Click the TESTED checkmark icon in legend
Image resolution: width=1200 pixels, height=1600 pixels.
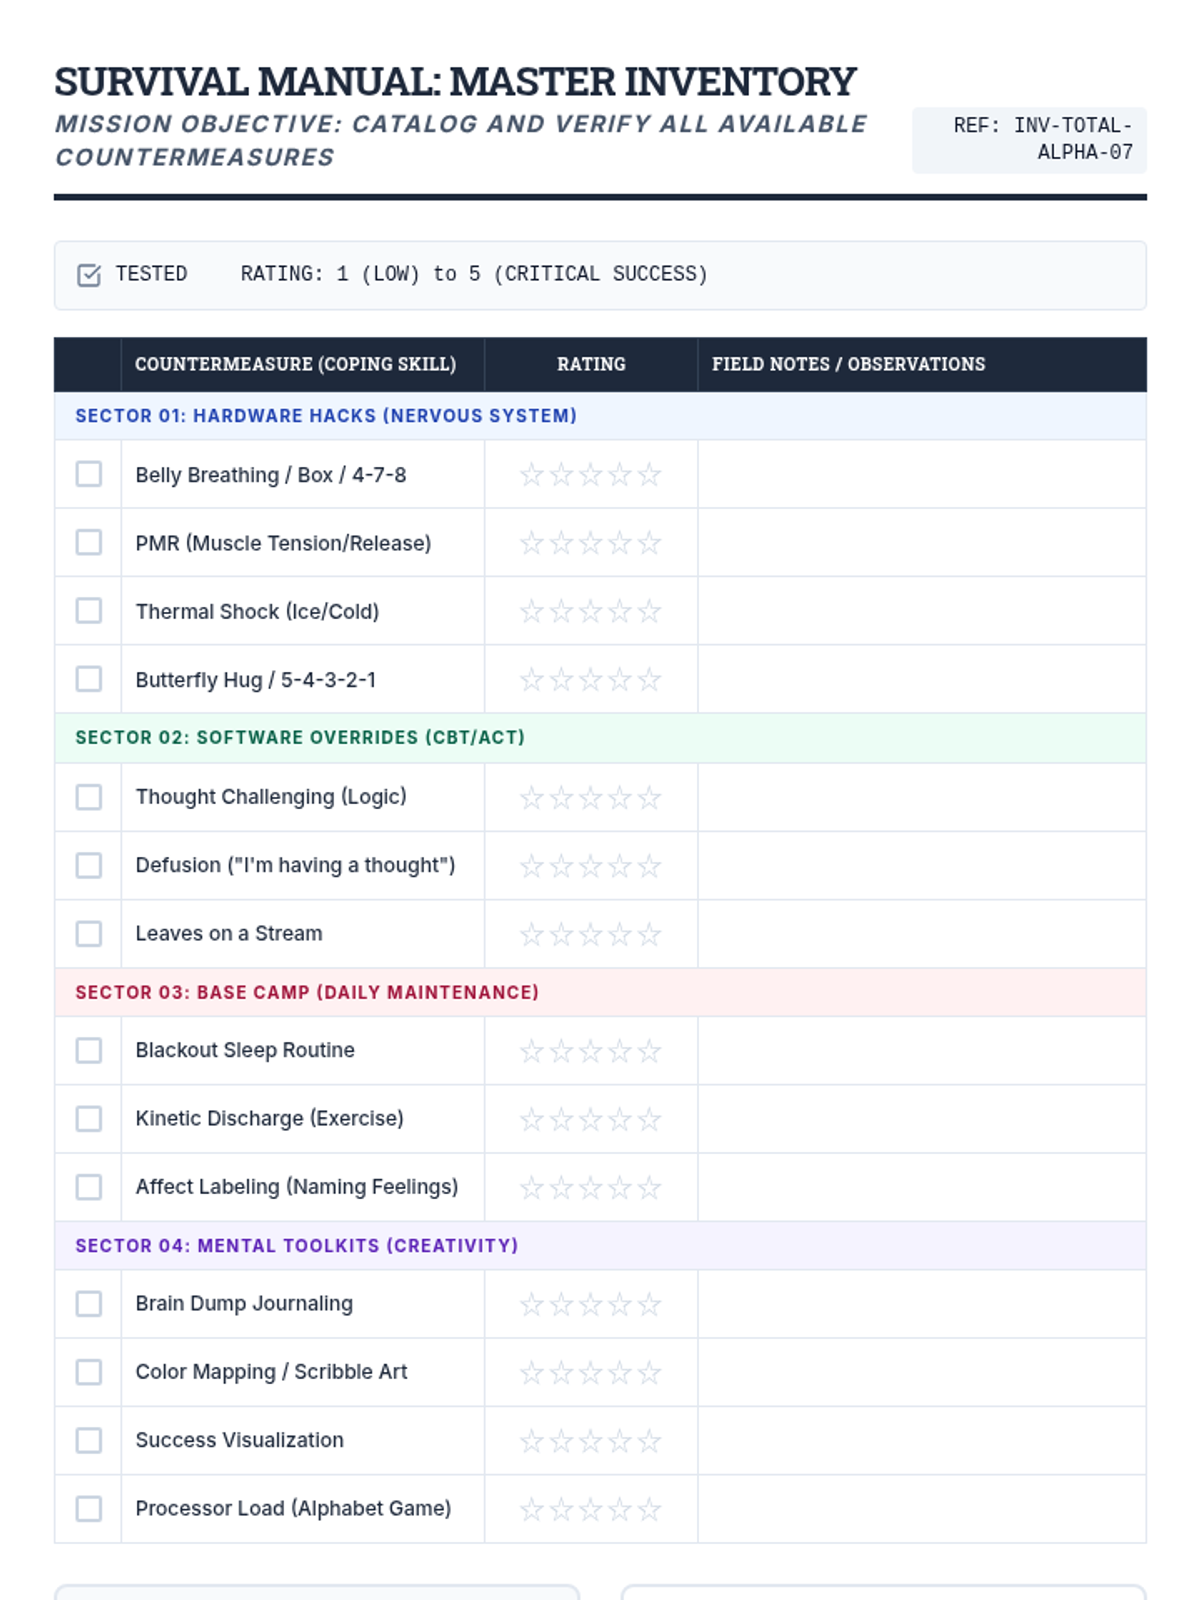[x=89, y=275]
